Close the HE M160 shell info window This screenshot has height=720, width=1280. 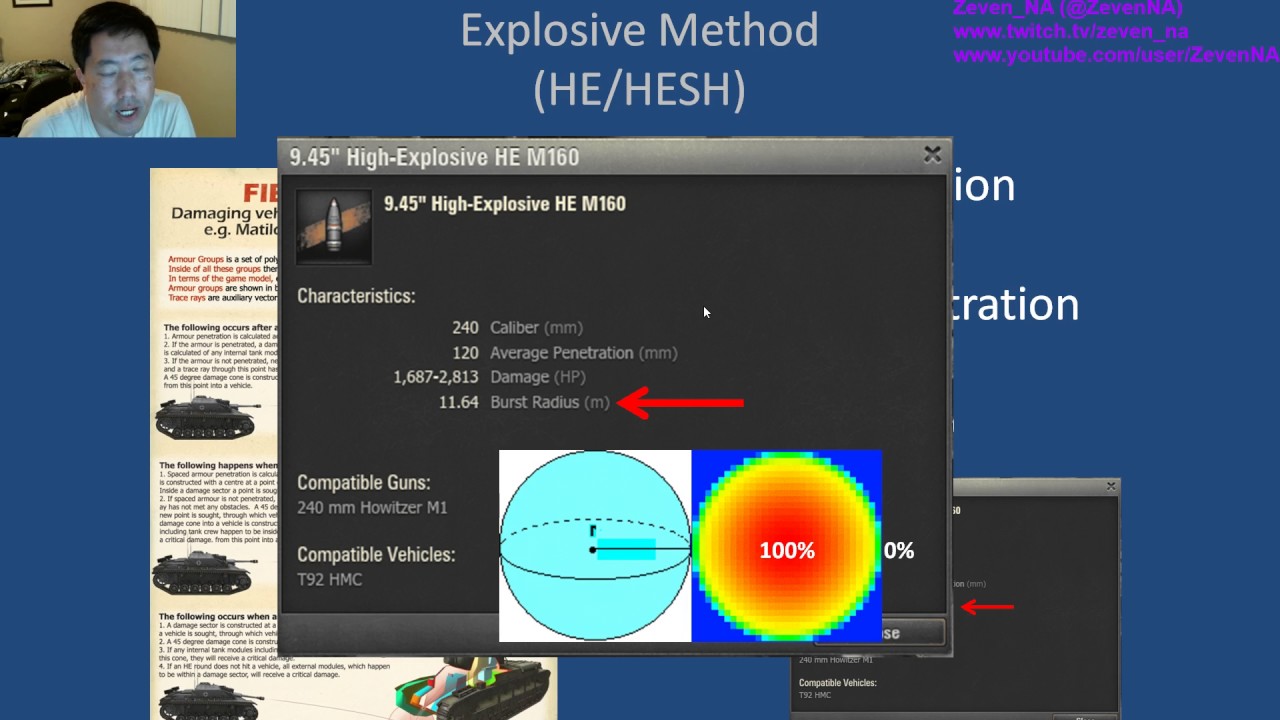932,155
